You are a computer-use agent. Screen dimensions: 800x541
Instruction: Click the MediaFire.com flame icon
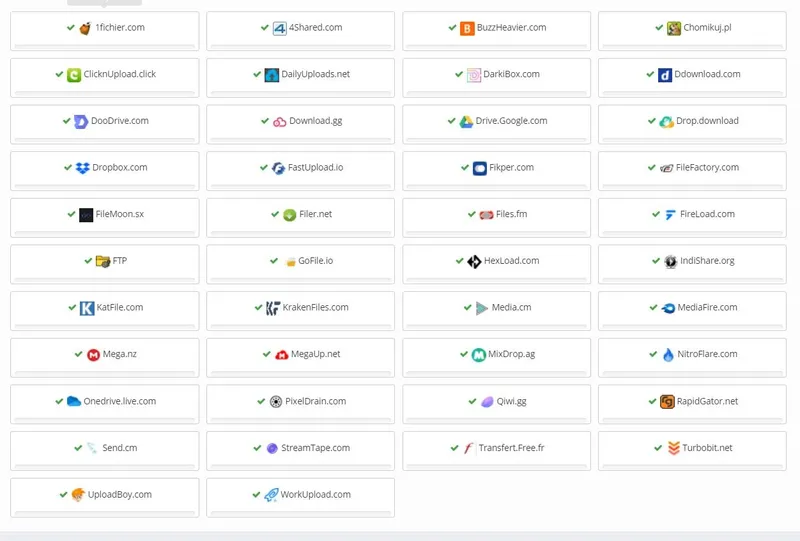coord(668,308)
